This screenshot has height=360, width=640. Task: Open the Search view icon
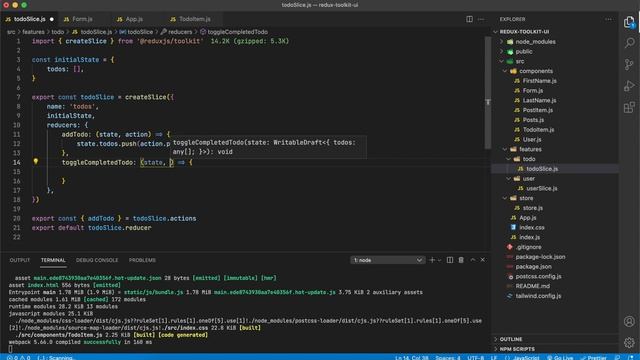(x=629, y=43)
